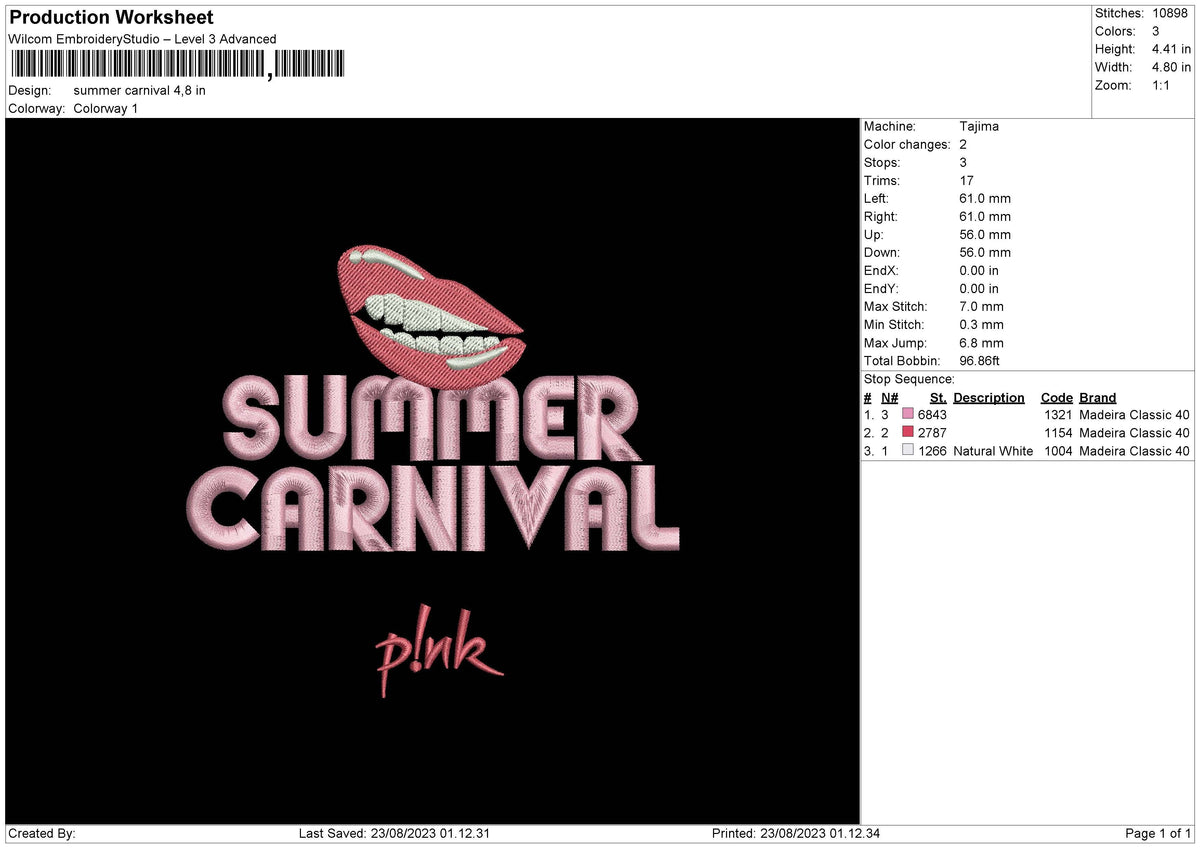
Task: Click the Right value 61.0 mm
Action: (x=985, y=216)
